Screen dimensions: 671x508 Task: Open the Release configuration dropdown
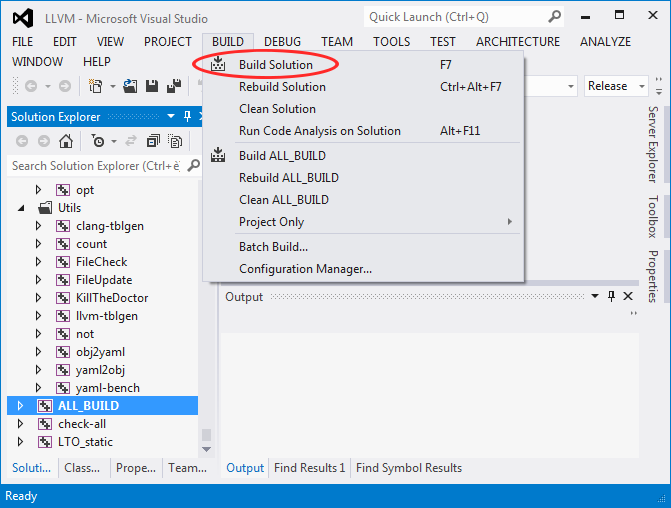click(x=614, y=87)
